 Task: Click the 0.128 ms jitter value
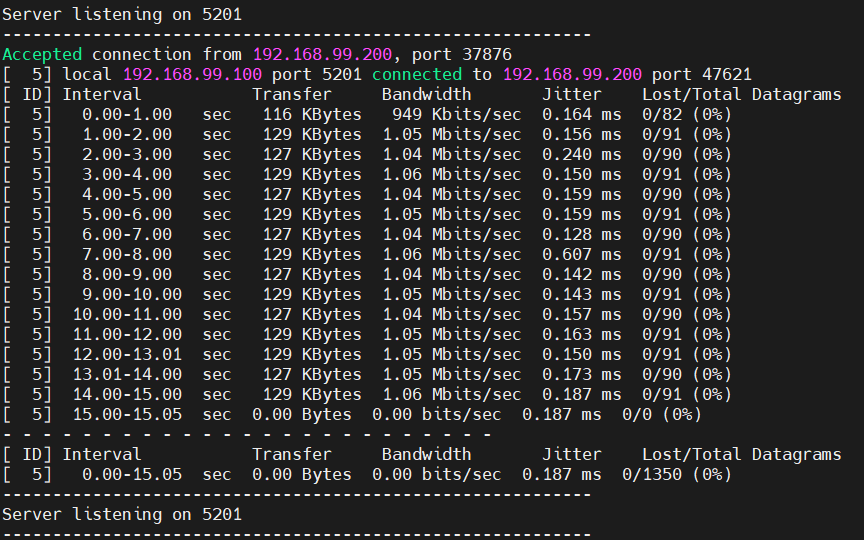point(581,234)
